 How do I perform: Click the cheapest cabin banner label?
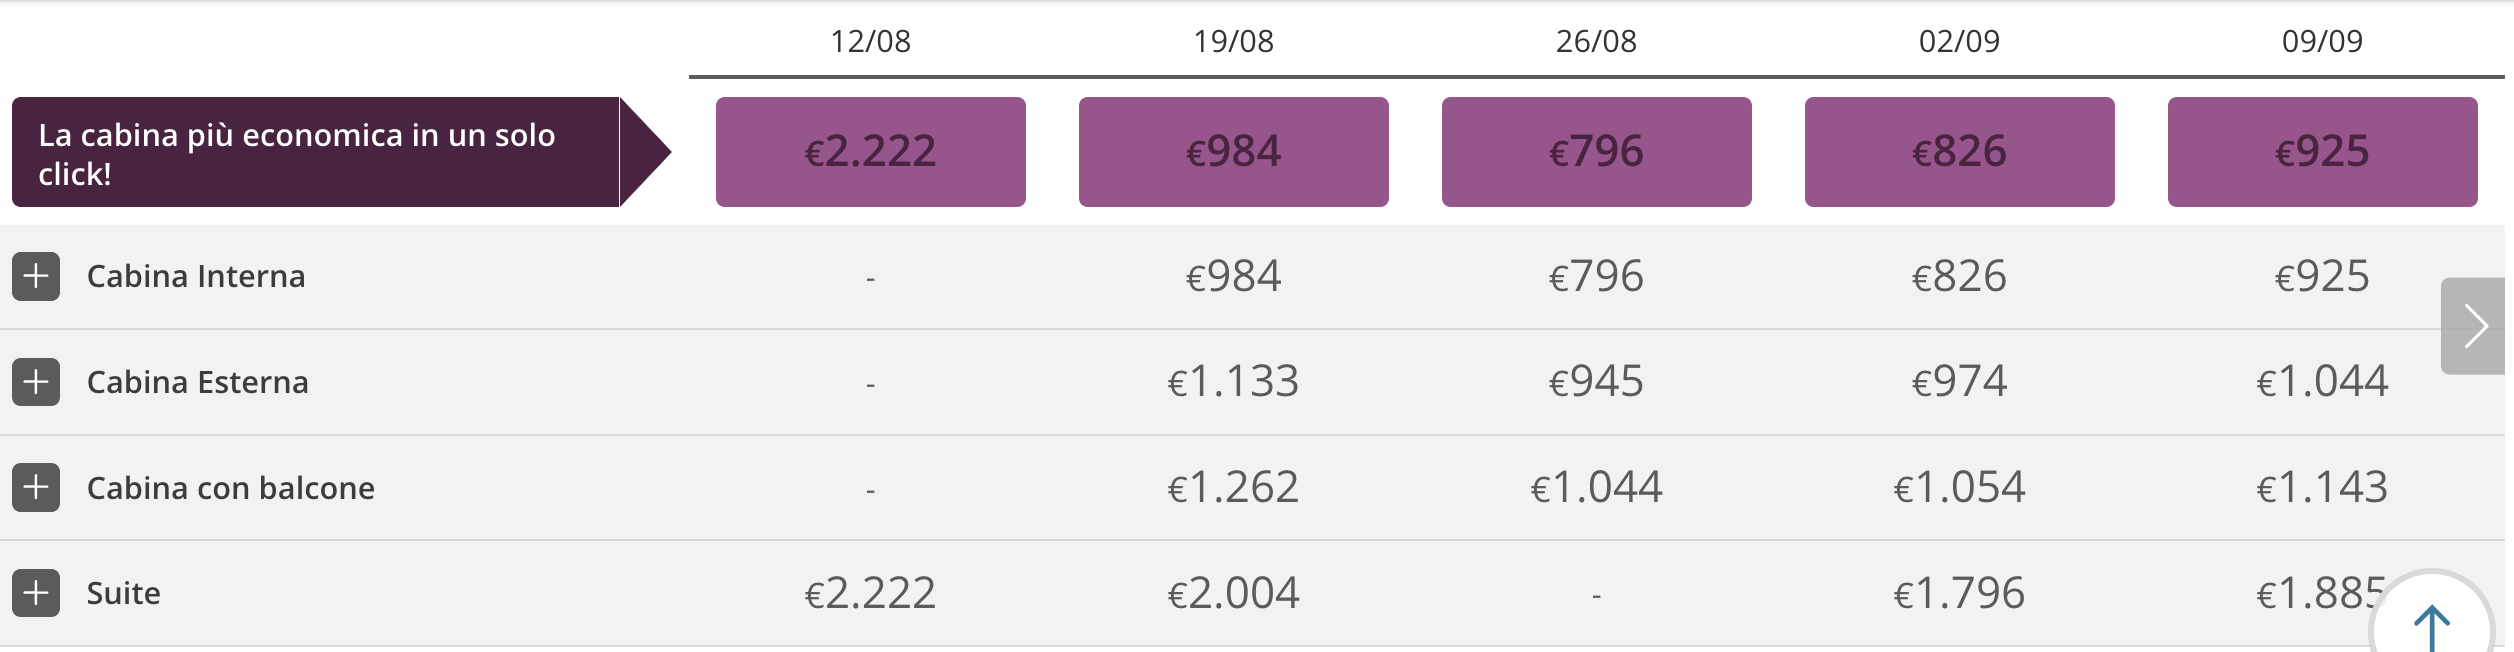tap(316, 152)
